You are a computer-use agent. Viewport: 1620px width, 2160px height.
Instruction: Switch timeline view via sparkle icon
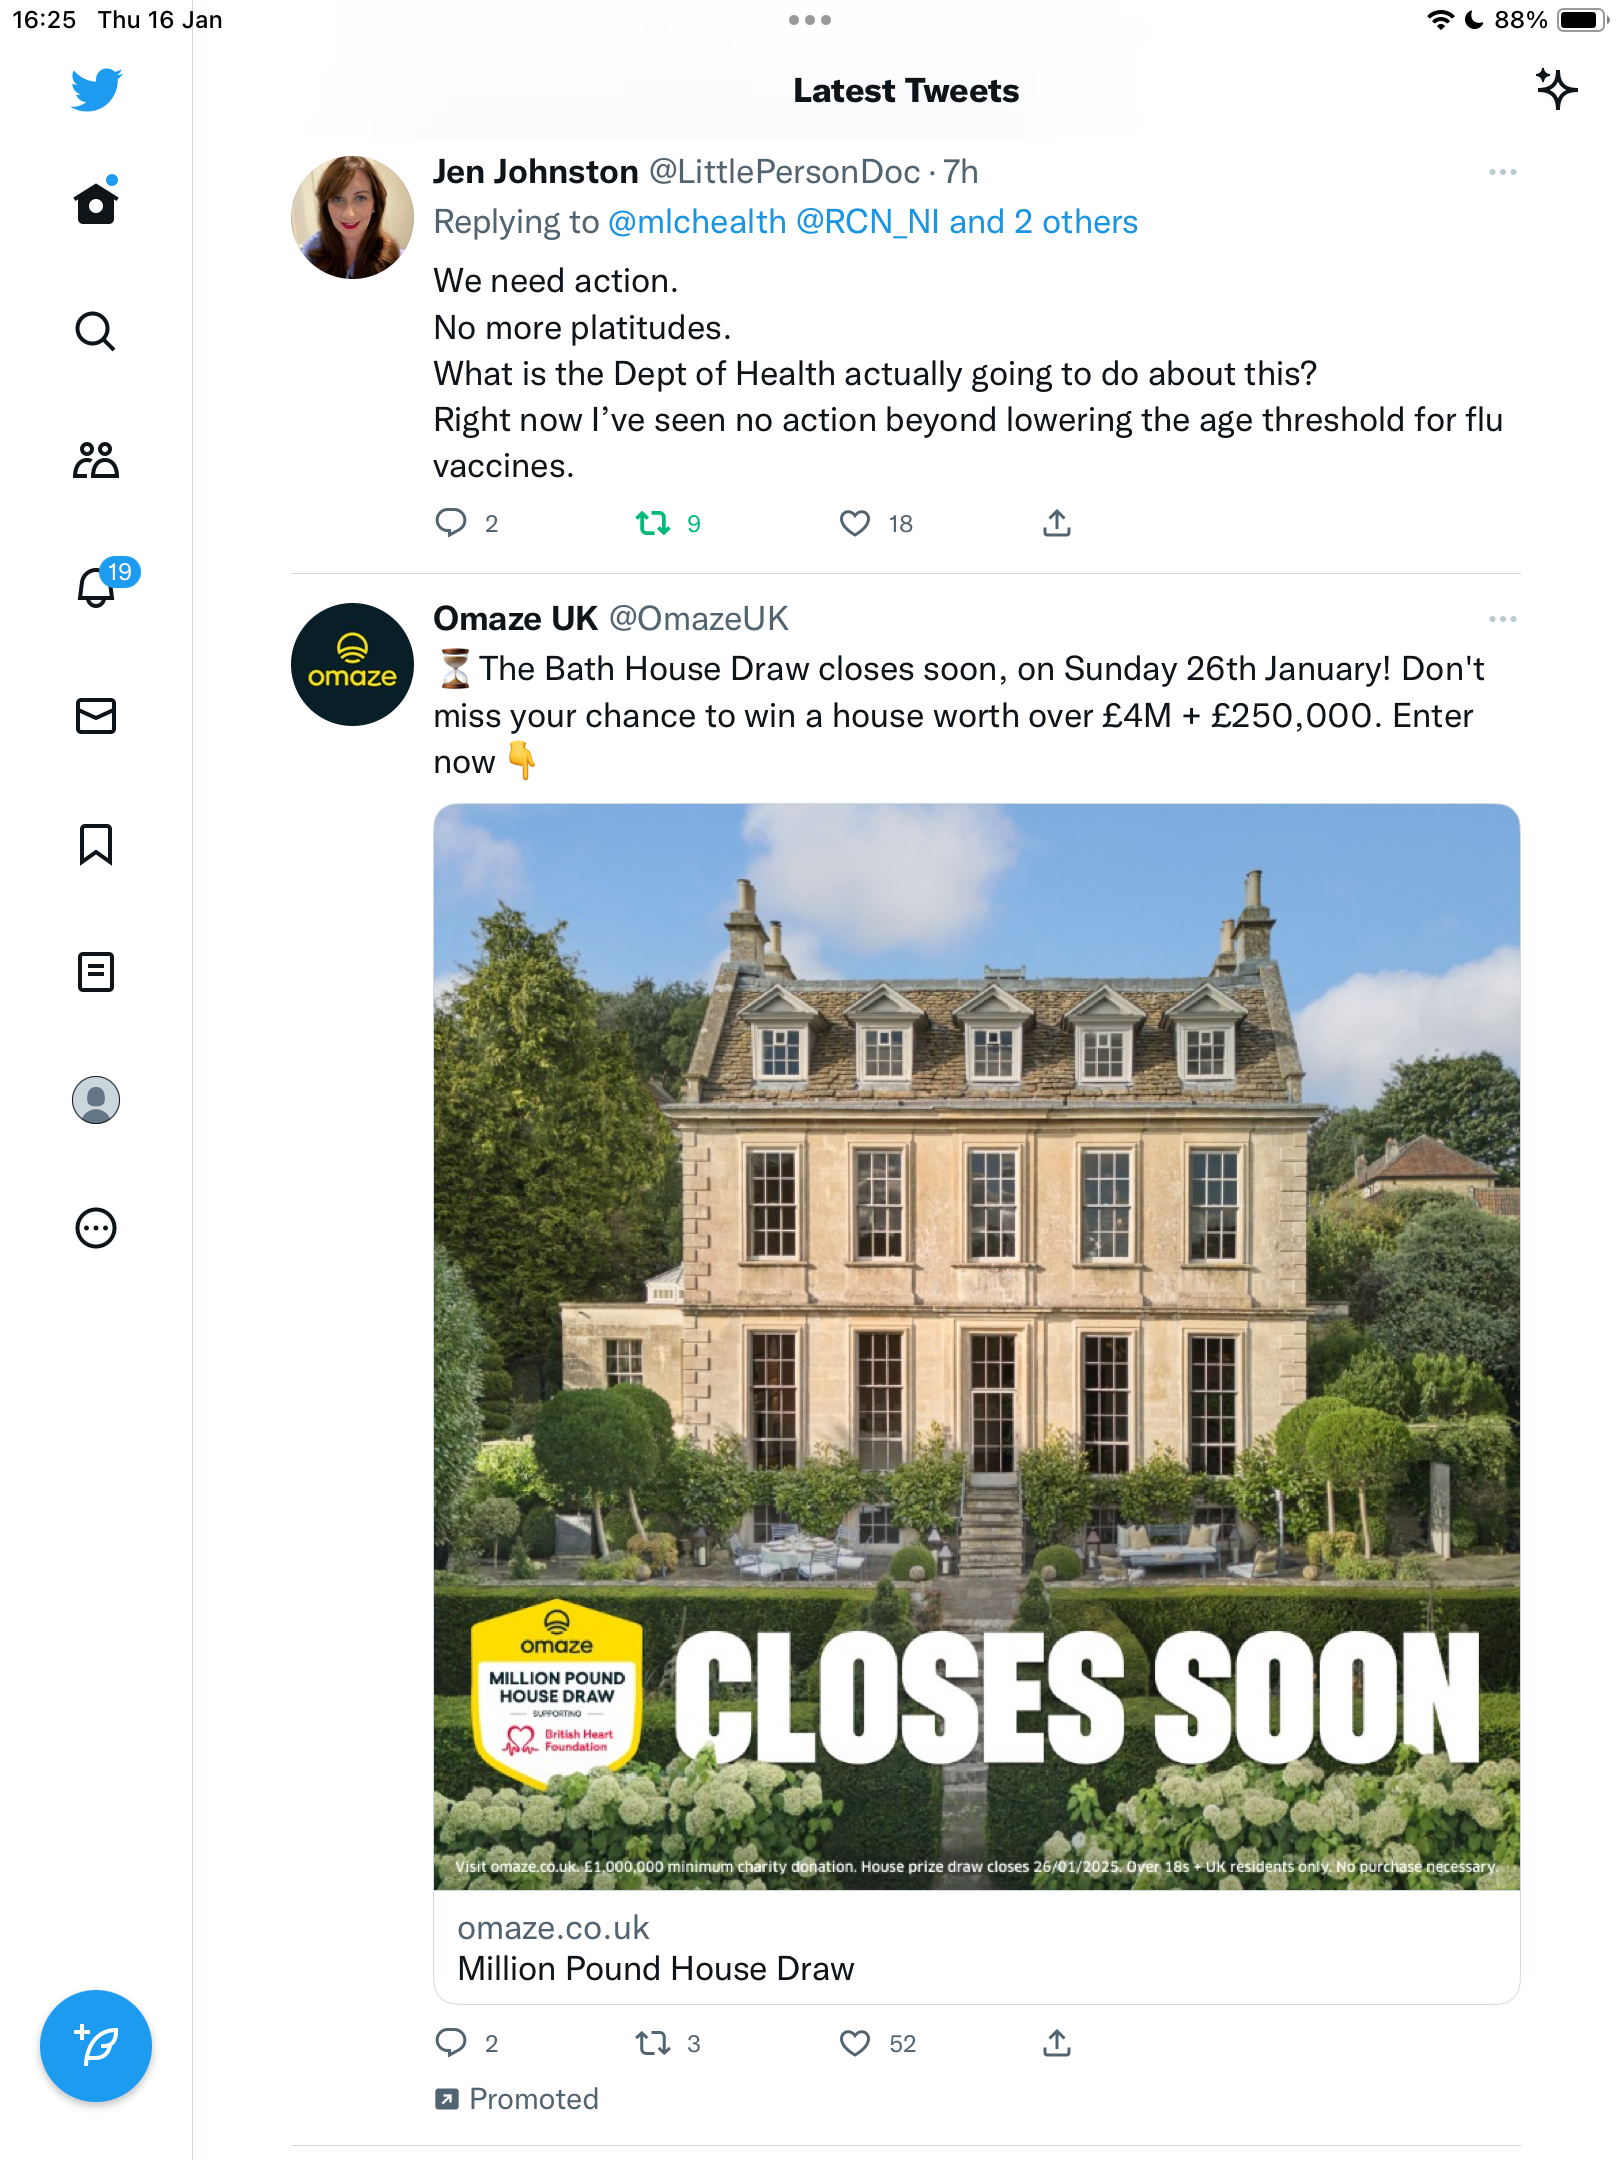pyautogui.click(x=1556, y=90)
